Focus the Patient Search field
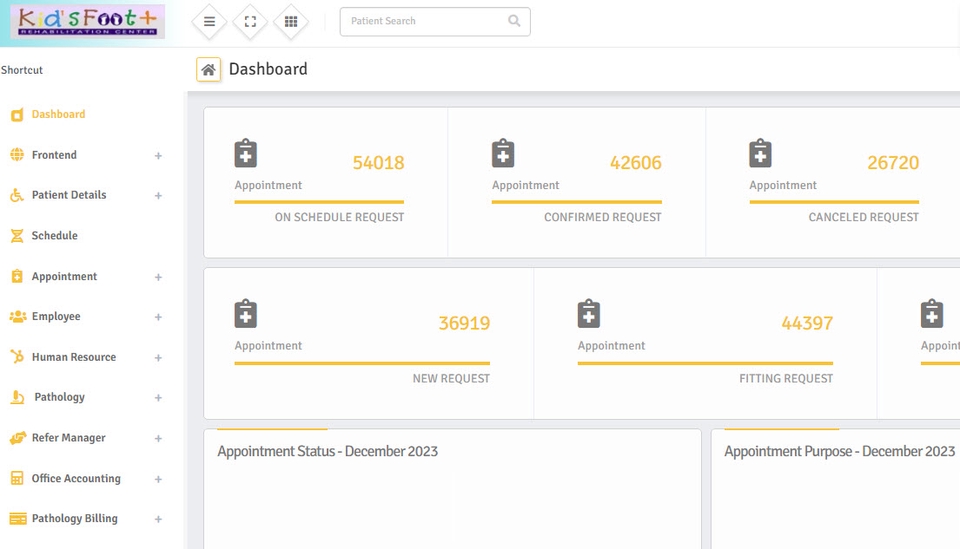Screen dimensions: 960x549 click(x=435, y=21)
